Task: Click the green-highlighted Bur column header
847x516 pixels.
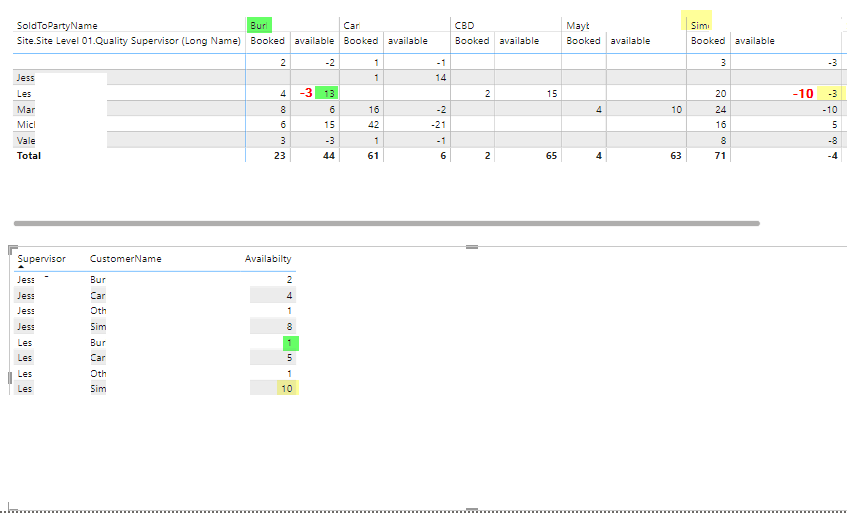Action: 259,25
